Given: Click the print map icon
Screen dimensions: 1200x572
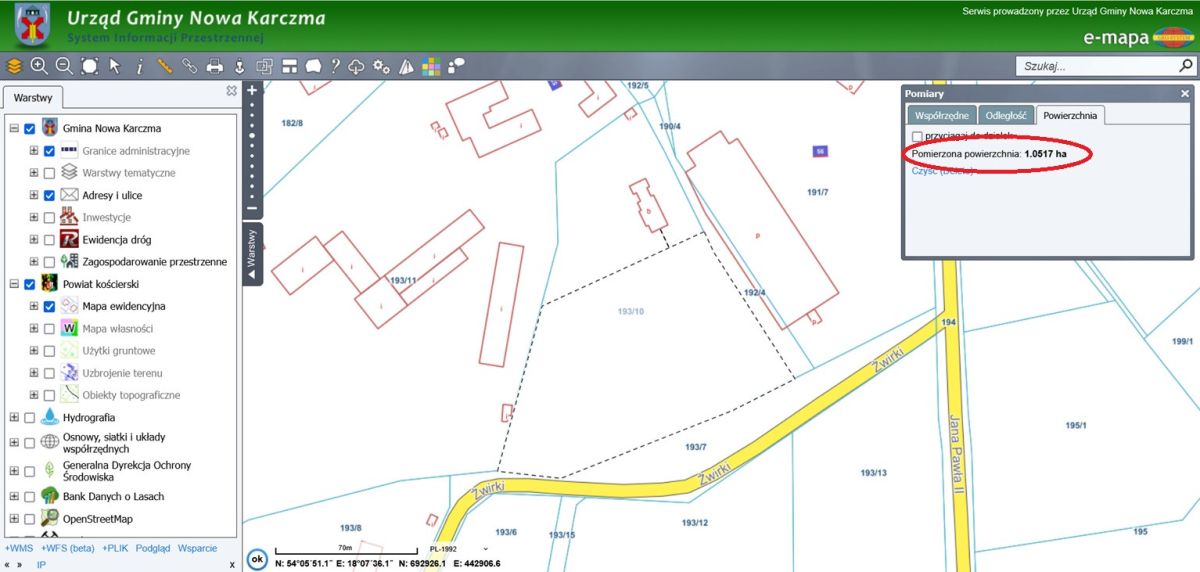Looking at the screenshot, I should click(x=214, y=66).
